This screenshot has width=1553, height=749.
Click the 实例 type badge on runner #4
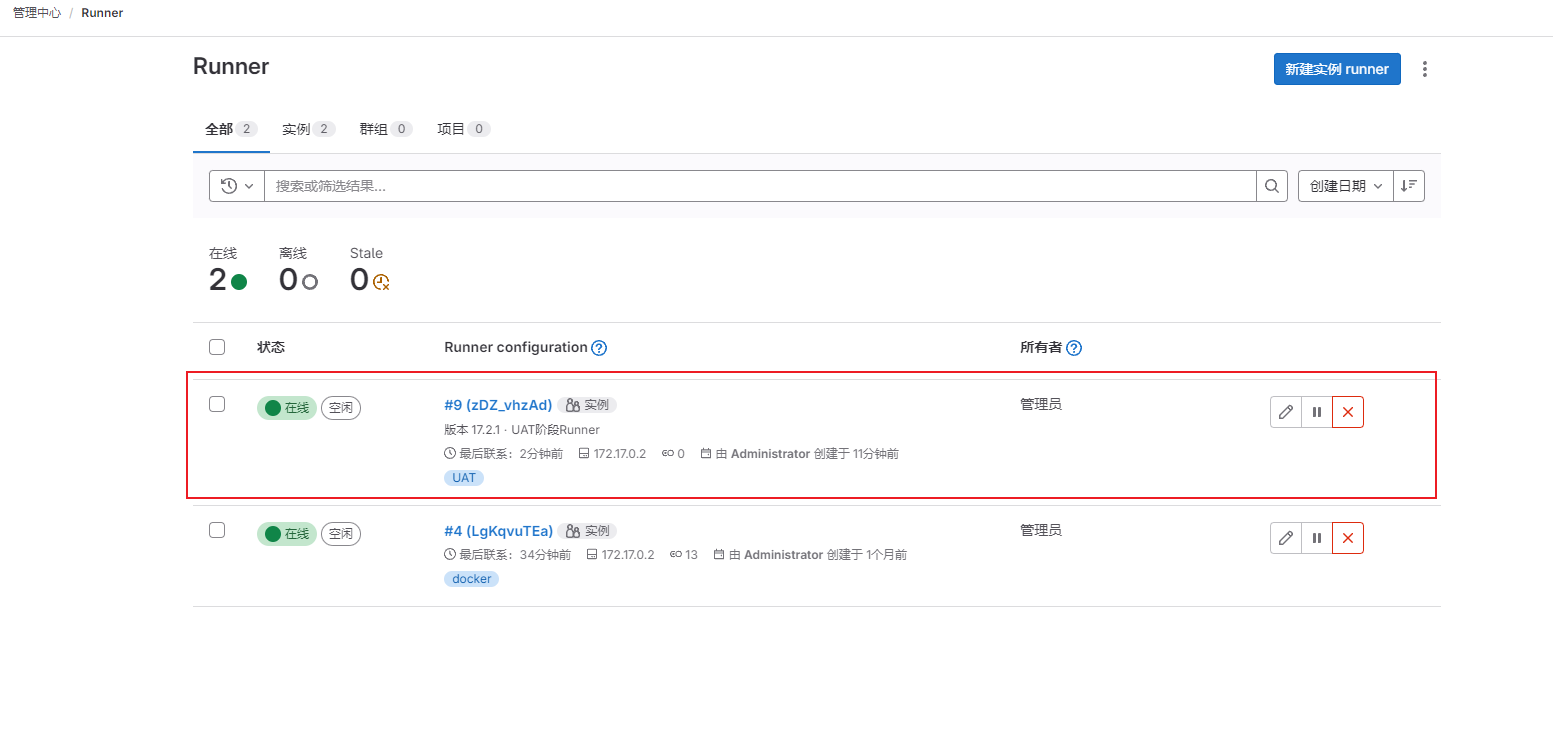587,531
